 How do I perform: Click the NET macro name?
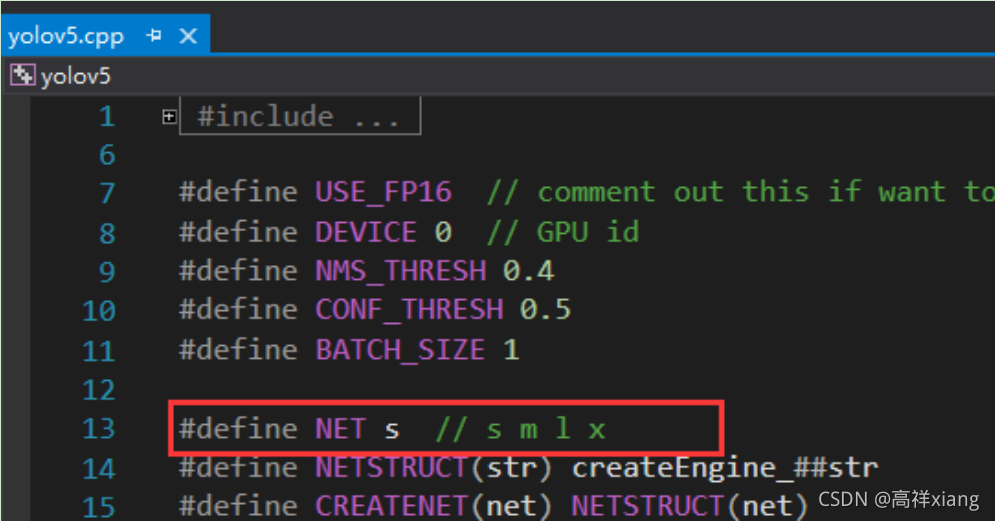click(x=341, y=429)
